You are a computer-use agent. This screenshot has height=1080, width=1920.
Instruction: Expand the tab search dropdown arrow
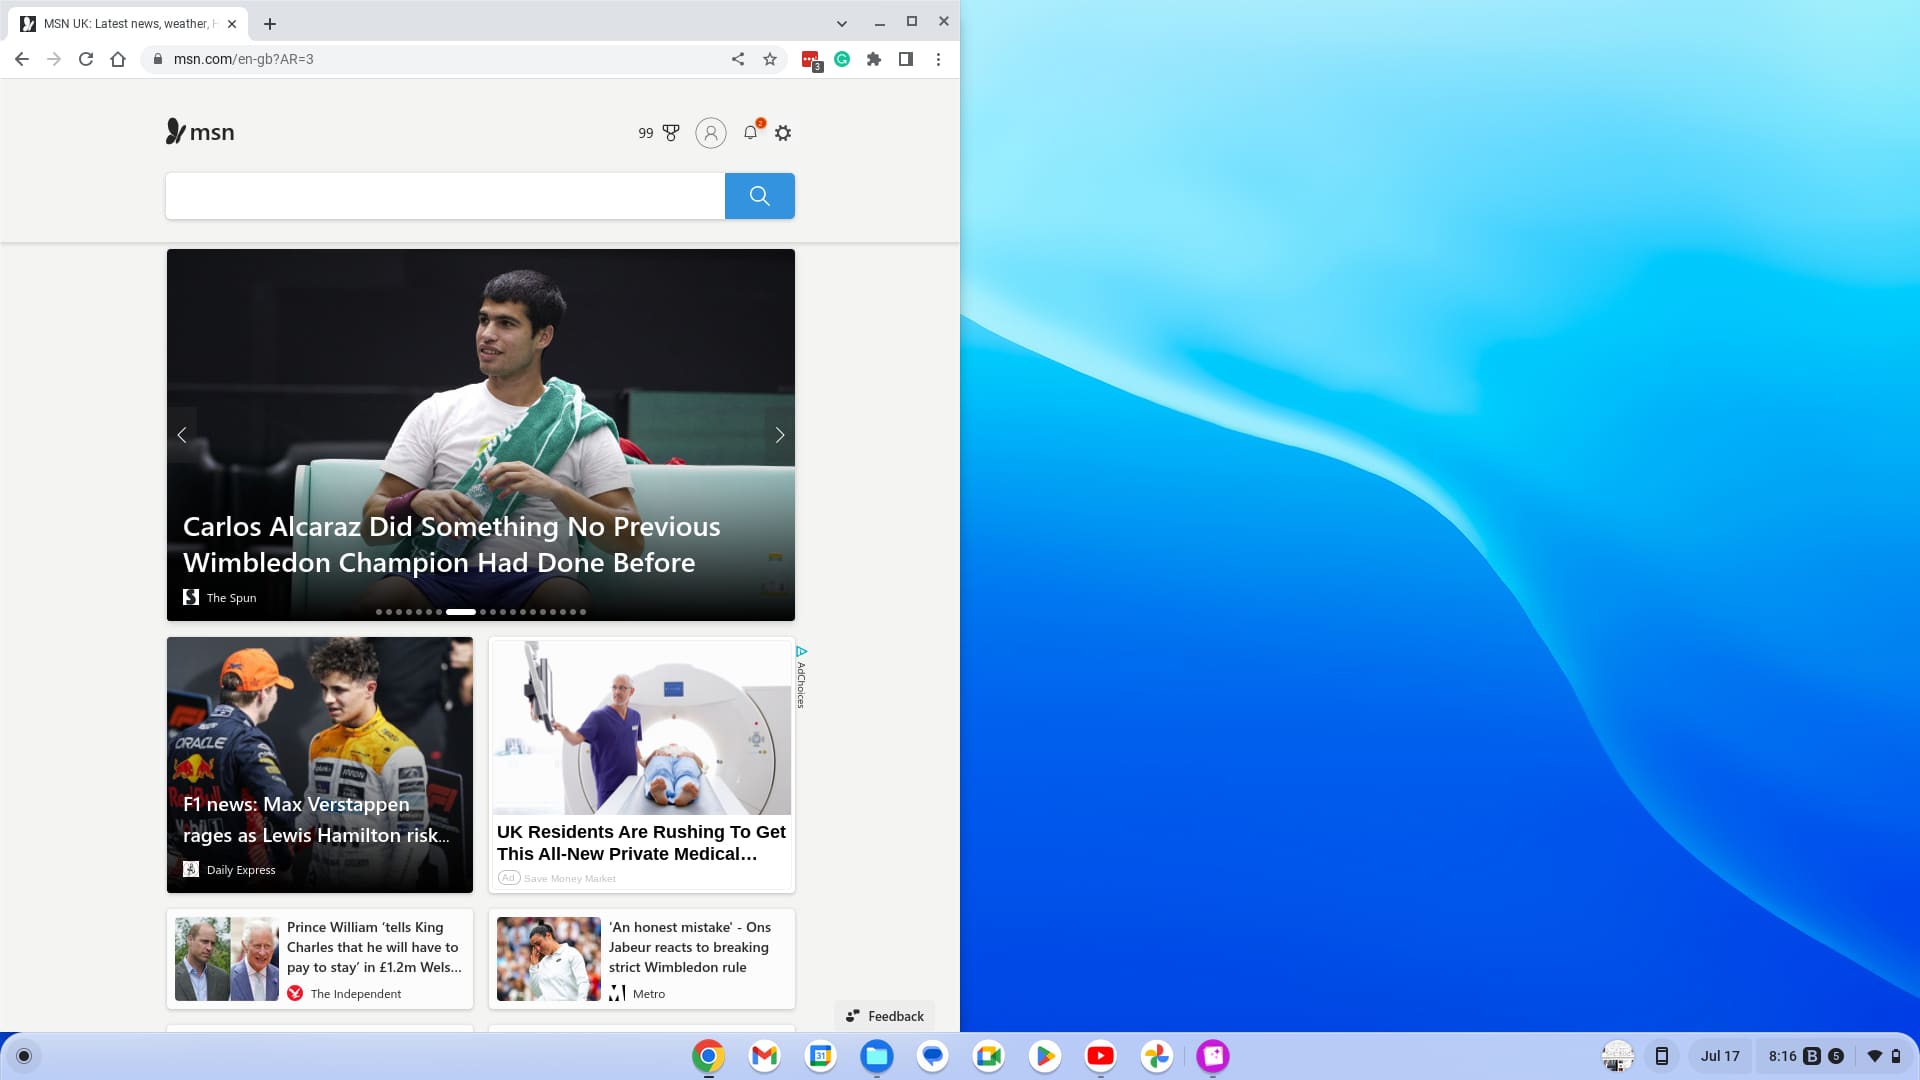842,24
